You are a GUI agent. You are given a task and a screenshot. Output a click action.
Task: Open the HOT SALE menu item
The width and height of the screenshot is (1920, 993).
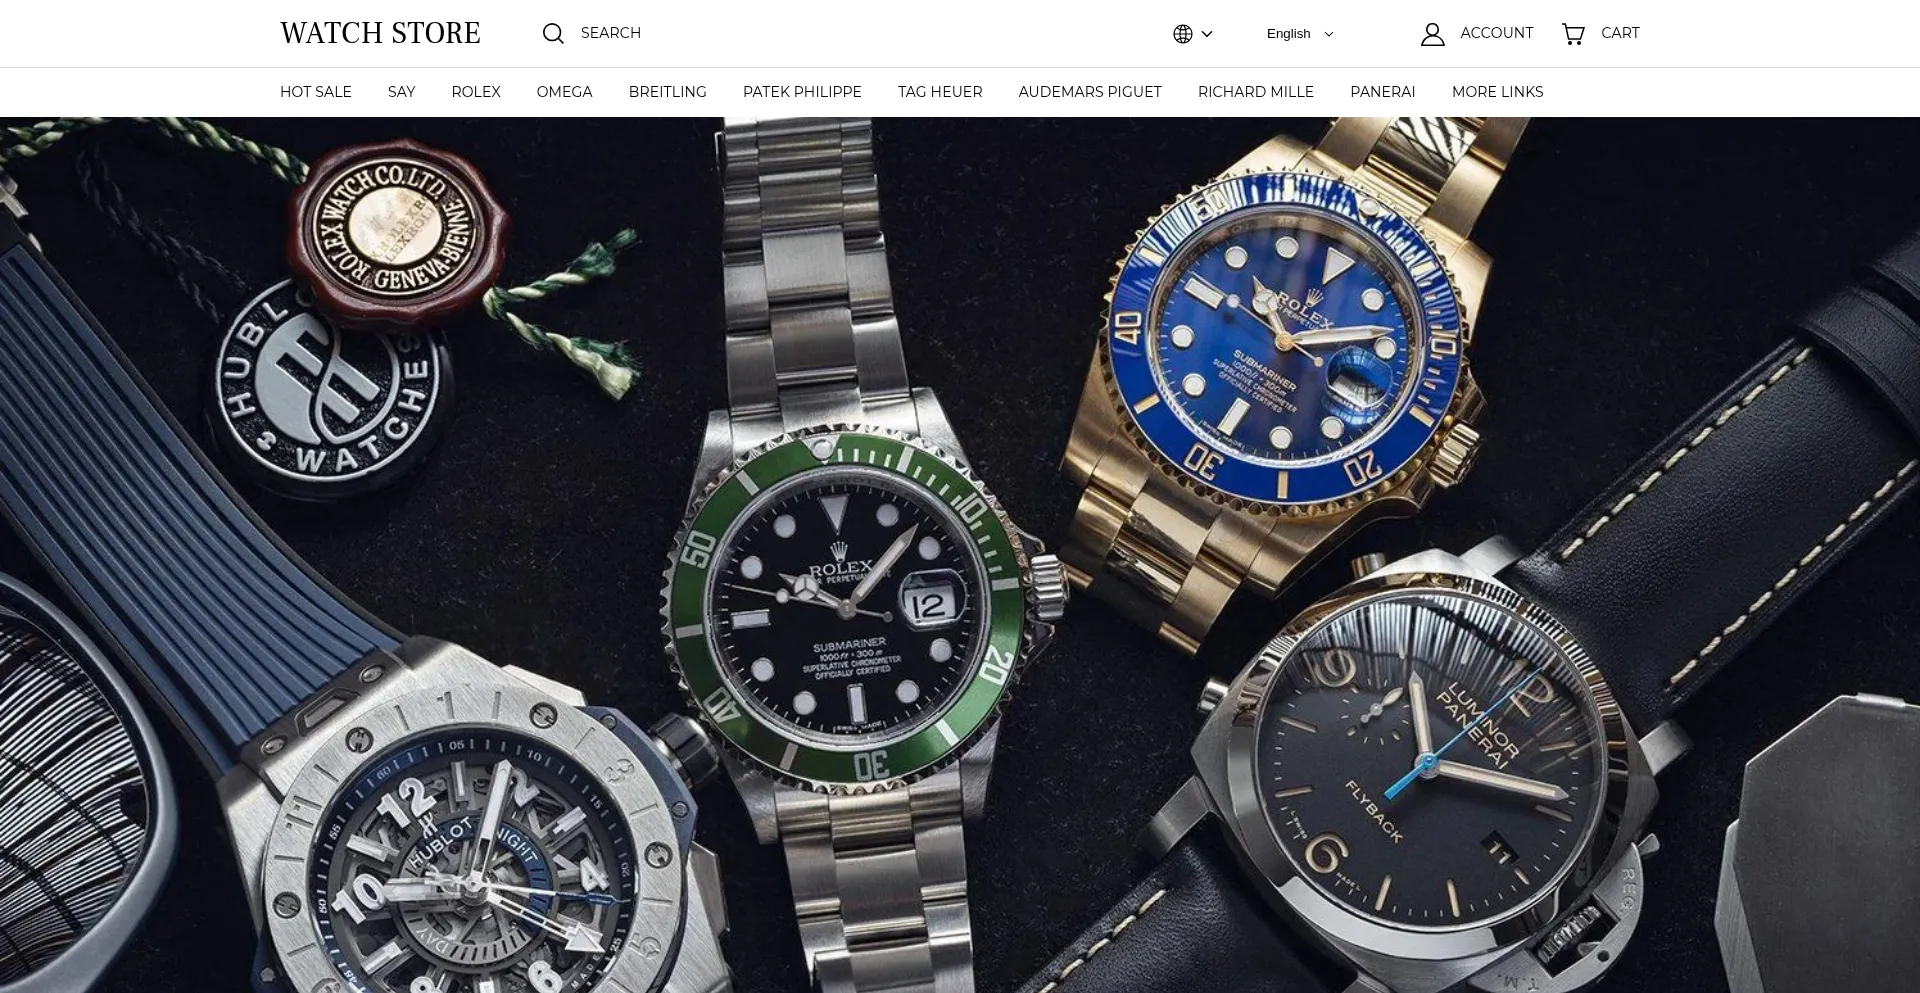tap(316, 92)
